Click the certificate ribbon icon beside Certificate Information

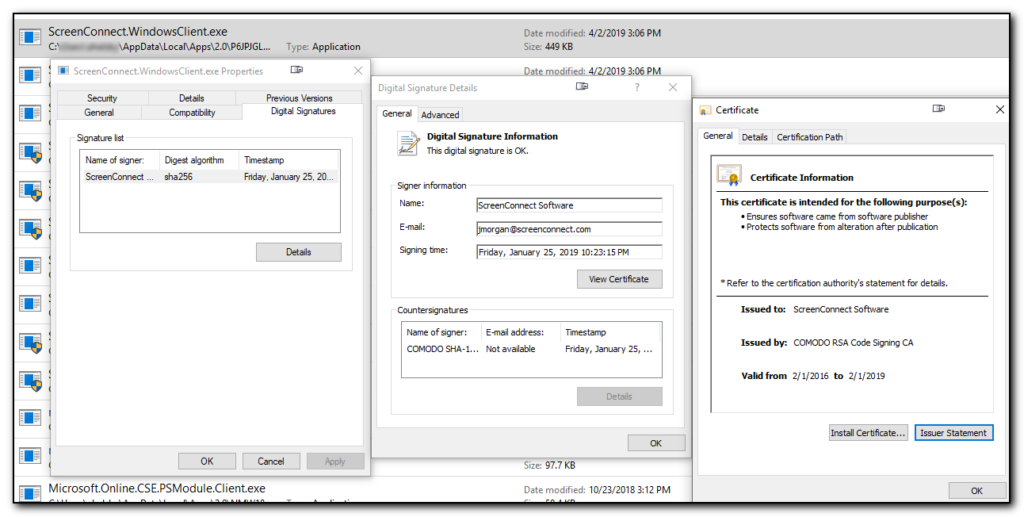point(728,175)
